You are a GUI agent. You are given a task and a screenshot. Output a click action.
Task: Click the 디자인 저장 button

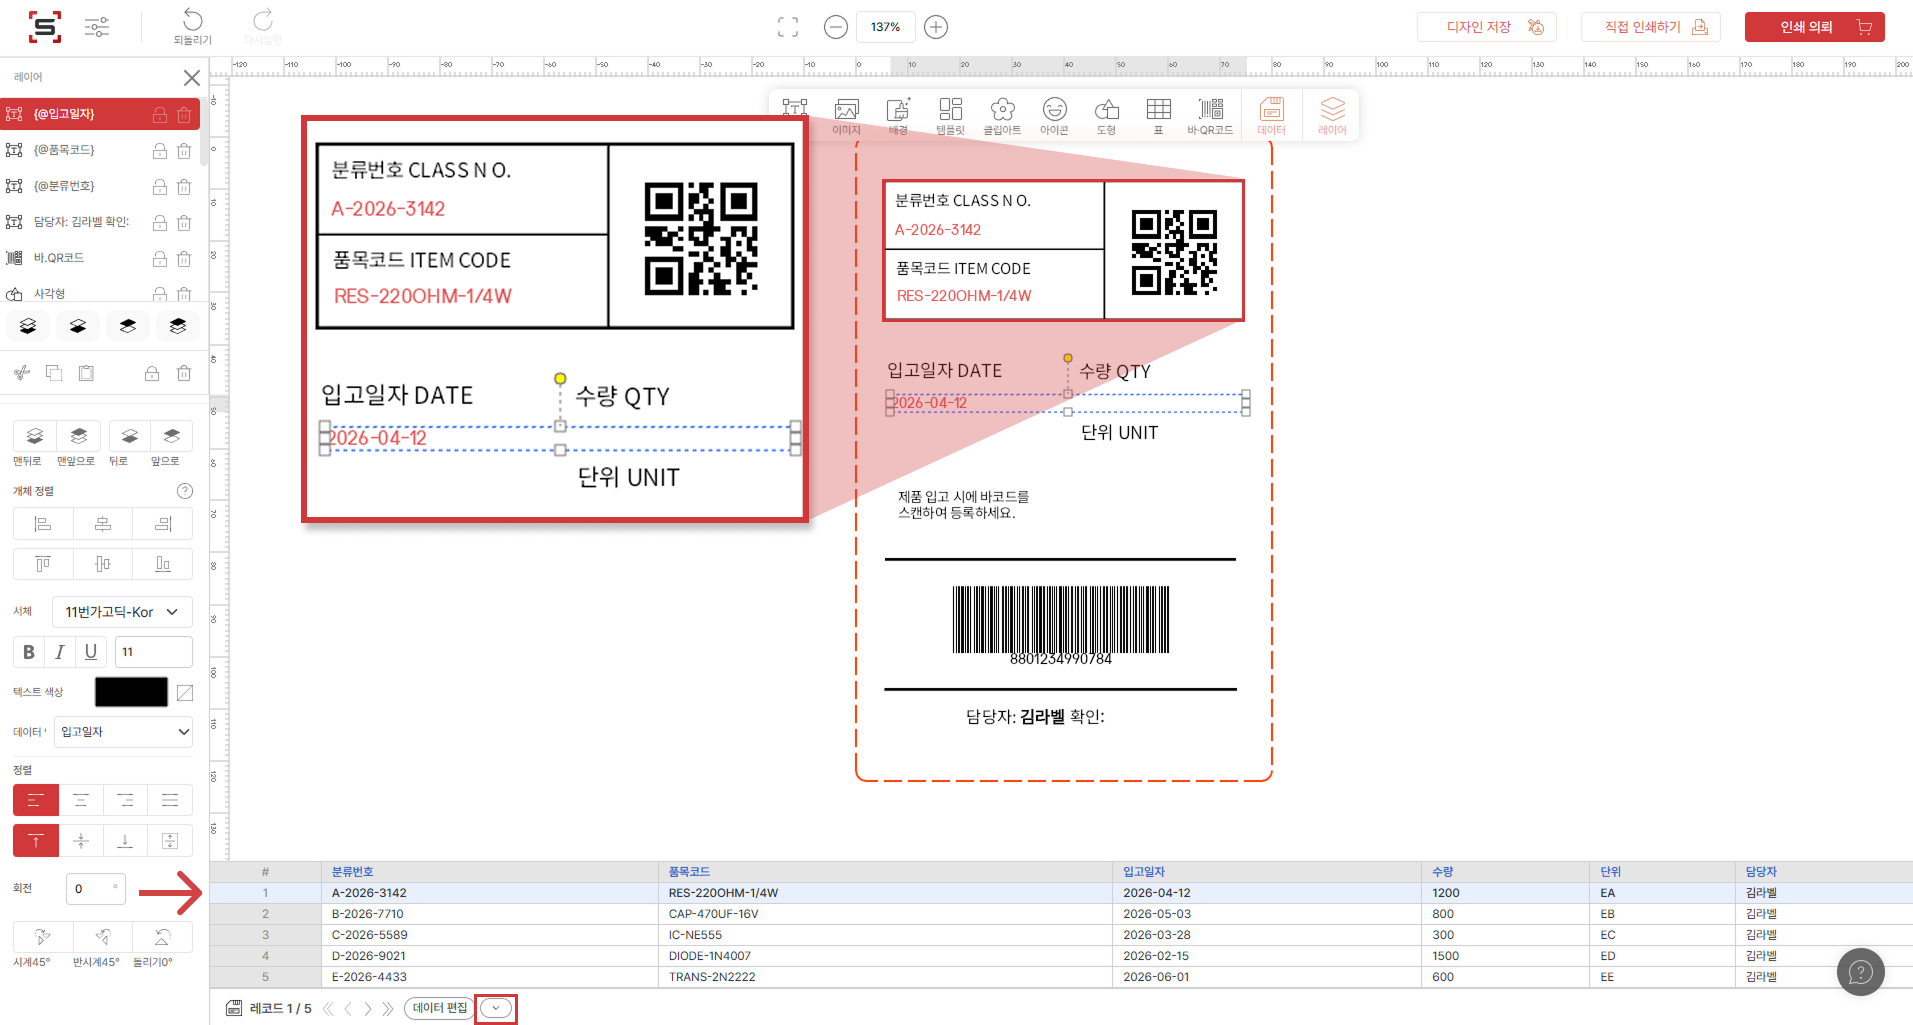[1486, 27]
